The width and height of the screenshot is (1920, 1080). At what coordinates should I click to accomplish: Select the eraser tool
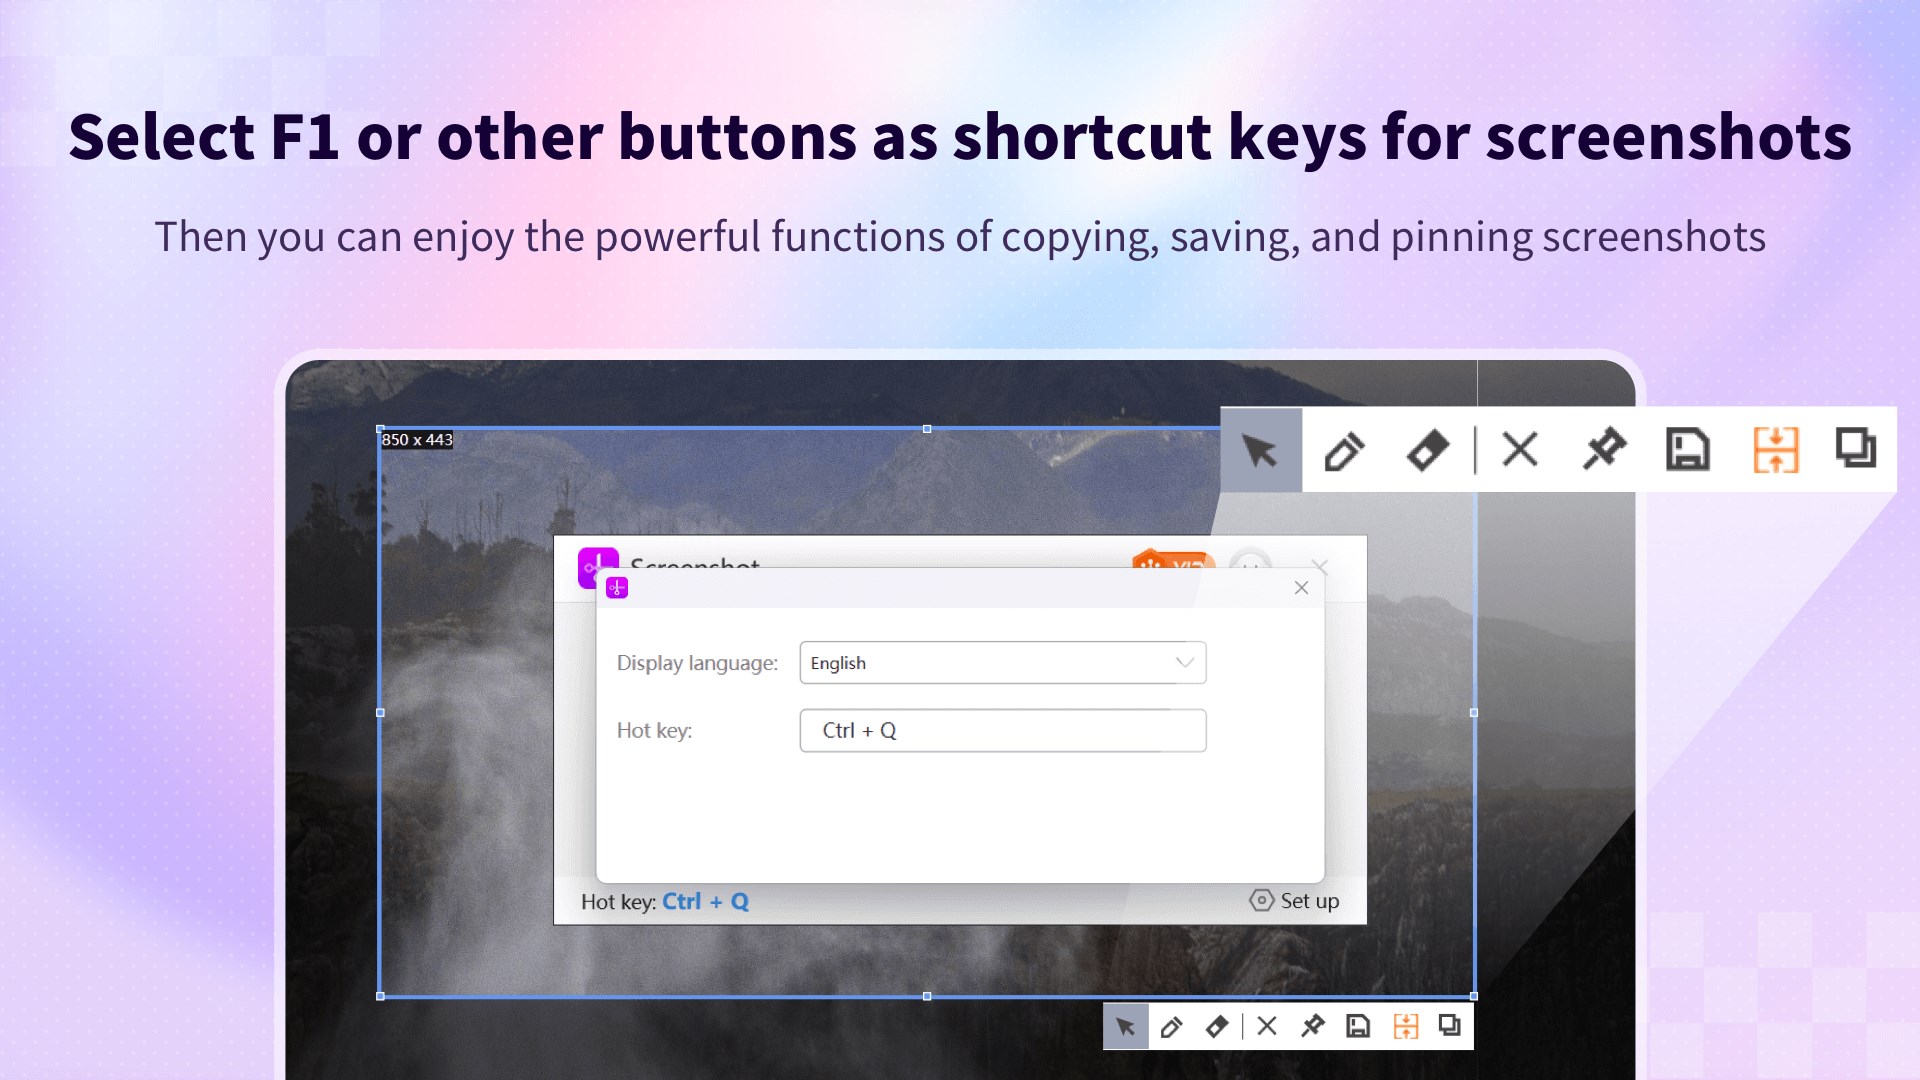coord(1428,451)
